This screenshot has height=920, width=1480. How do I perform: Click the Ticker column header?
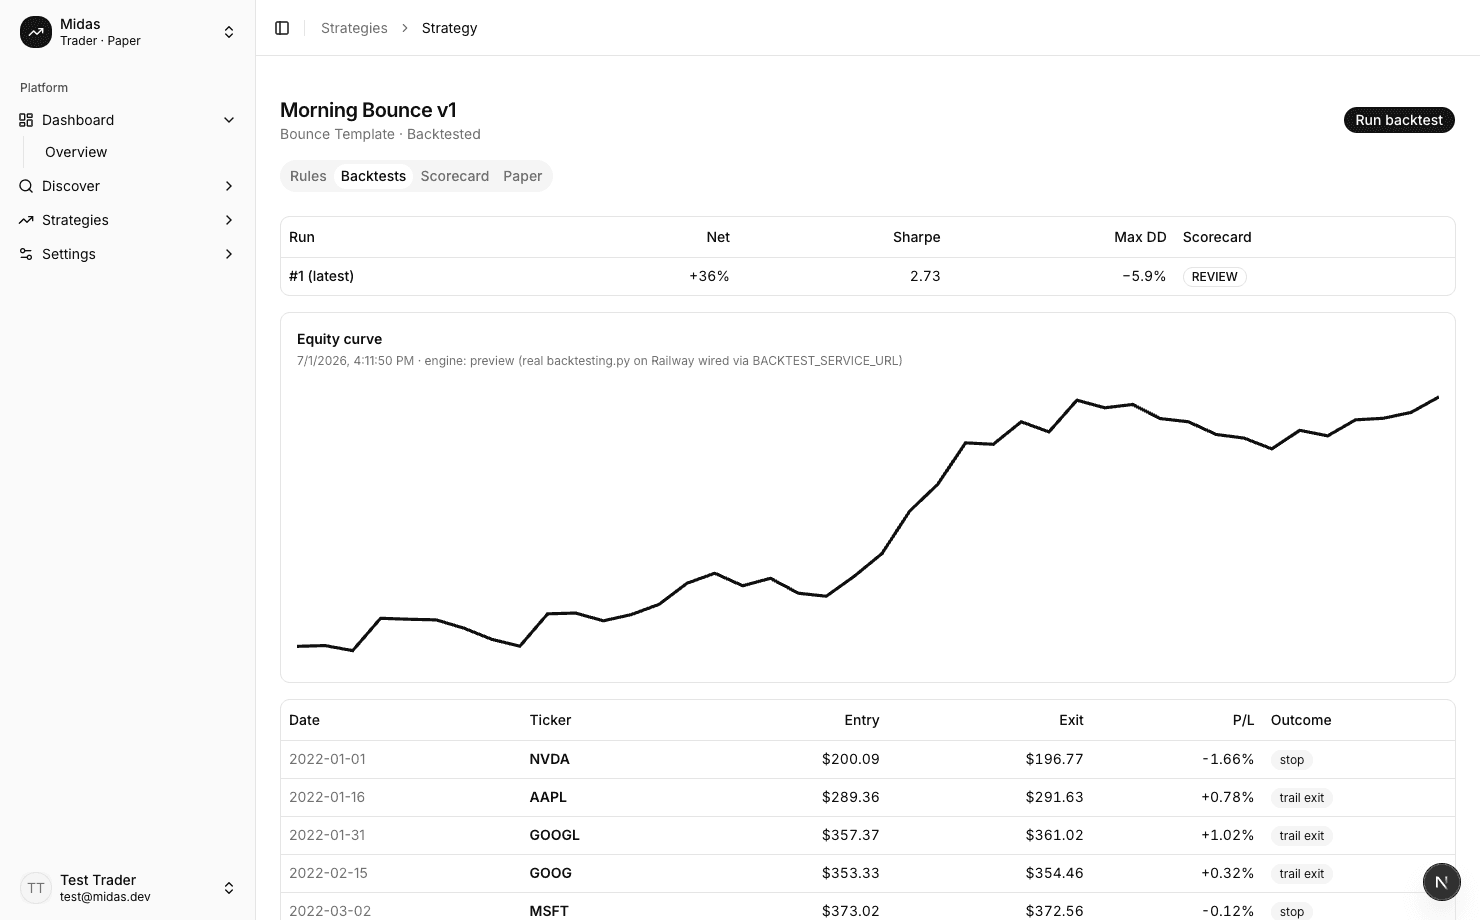(550, 720)
